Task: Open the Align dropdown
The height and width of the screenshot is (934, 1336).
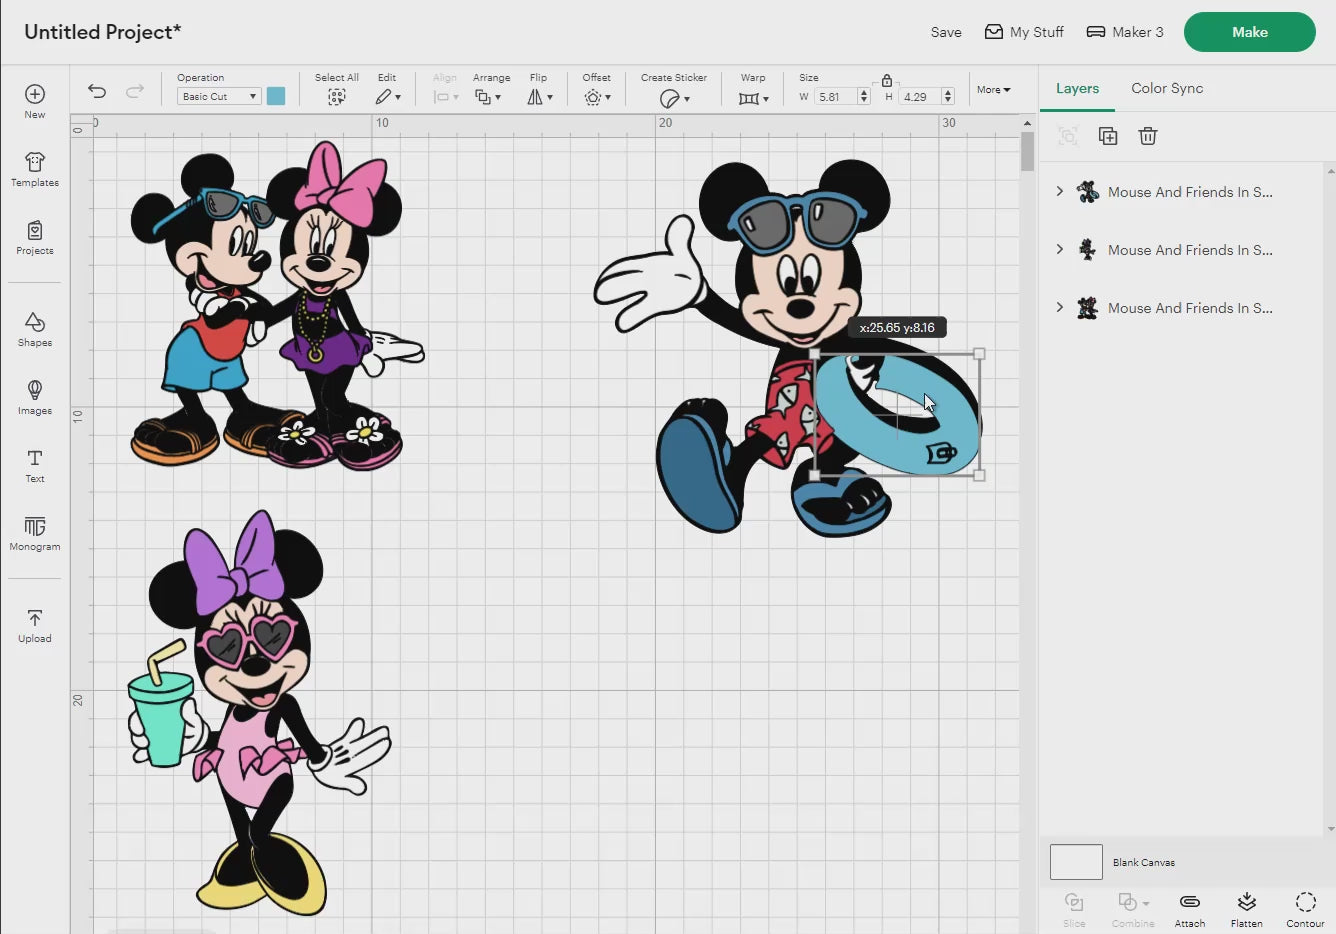Action: tap(445, 97)
